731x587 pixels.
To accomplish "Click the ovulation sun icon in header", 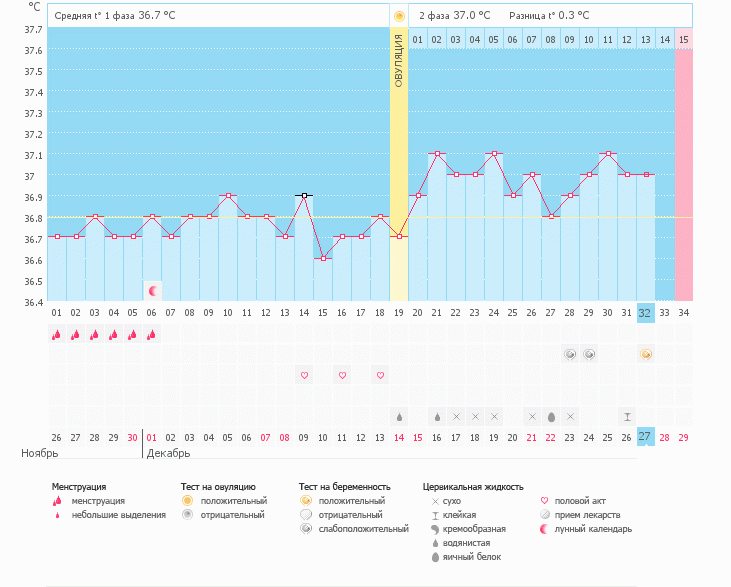I will click(399, 16).
